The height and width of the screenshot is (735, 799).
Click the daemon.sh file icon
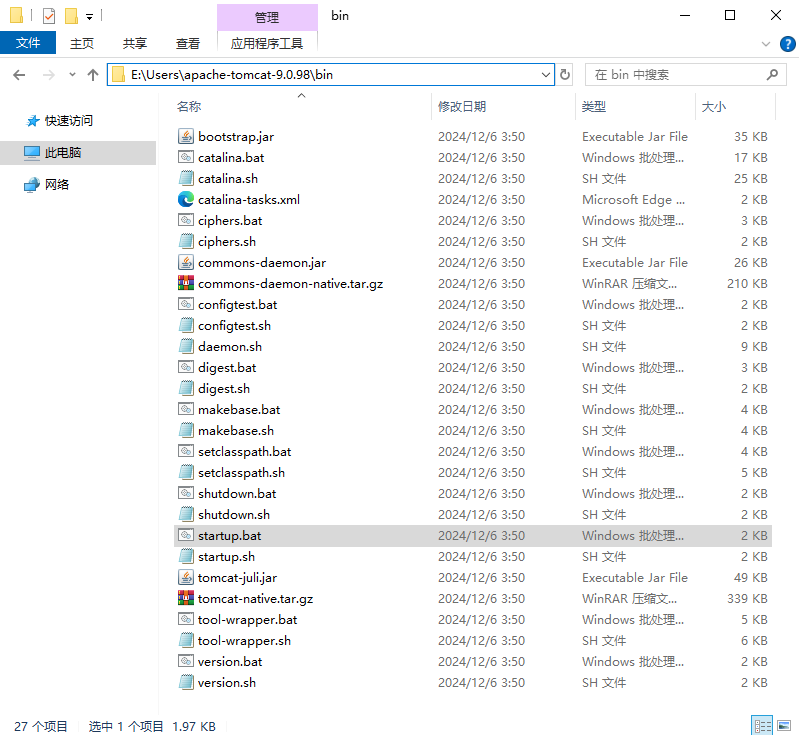[x=185, y=347]
